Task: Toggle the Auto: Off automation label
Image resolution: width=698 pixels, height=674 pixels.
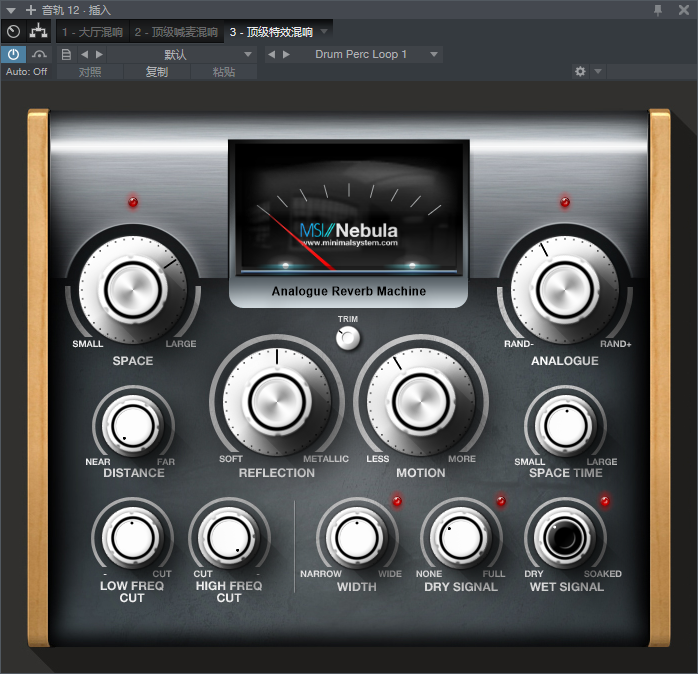Action: coord(26,72)
